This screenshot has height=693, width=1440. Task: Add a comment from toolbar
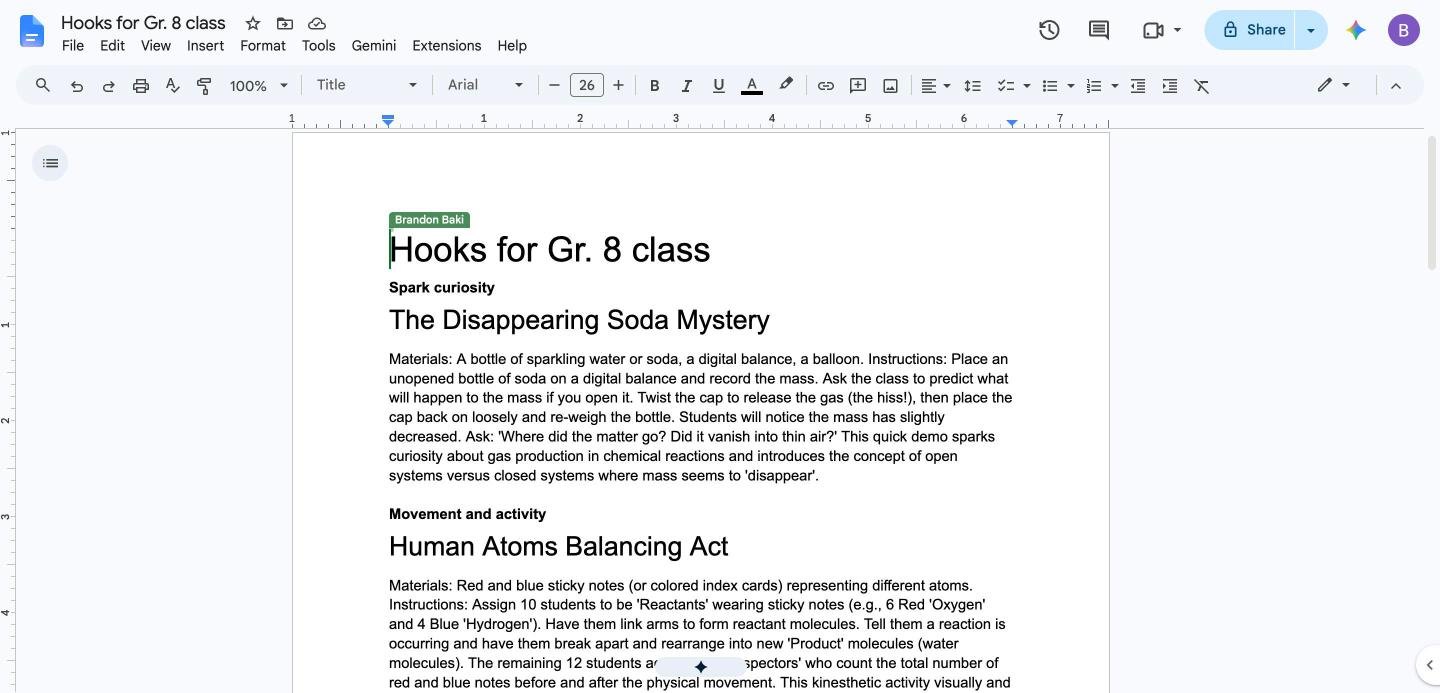click(x=858, y=86)
